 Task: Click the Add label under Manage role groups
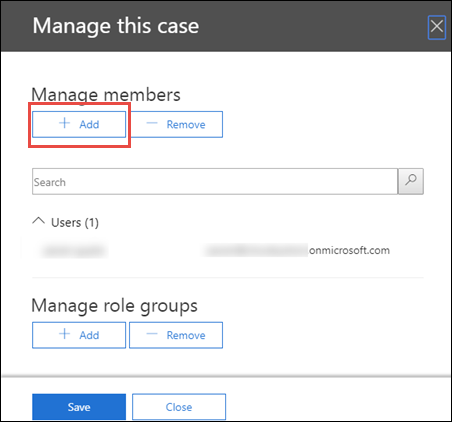pyautogui.click(x=89, y=335)
